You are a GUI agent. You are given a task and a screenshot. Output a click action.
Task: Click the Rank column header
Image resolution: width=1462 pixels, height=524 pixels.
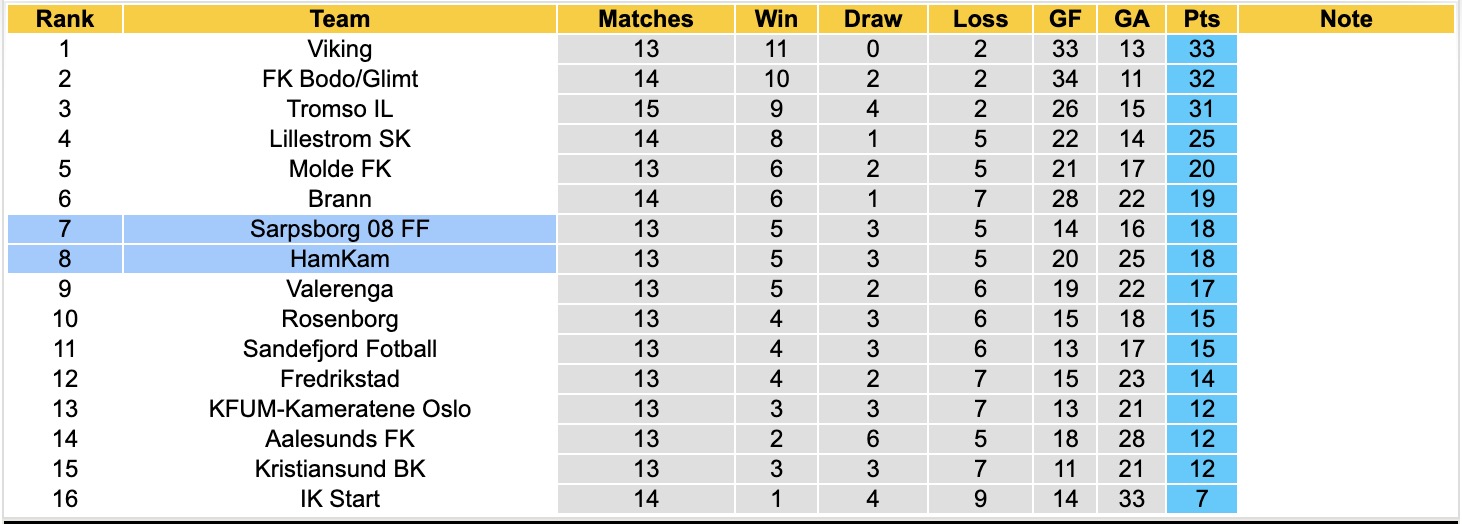tap(65, 19)
